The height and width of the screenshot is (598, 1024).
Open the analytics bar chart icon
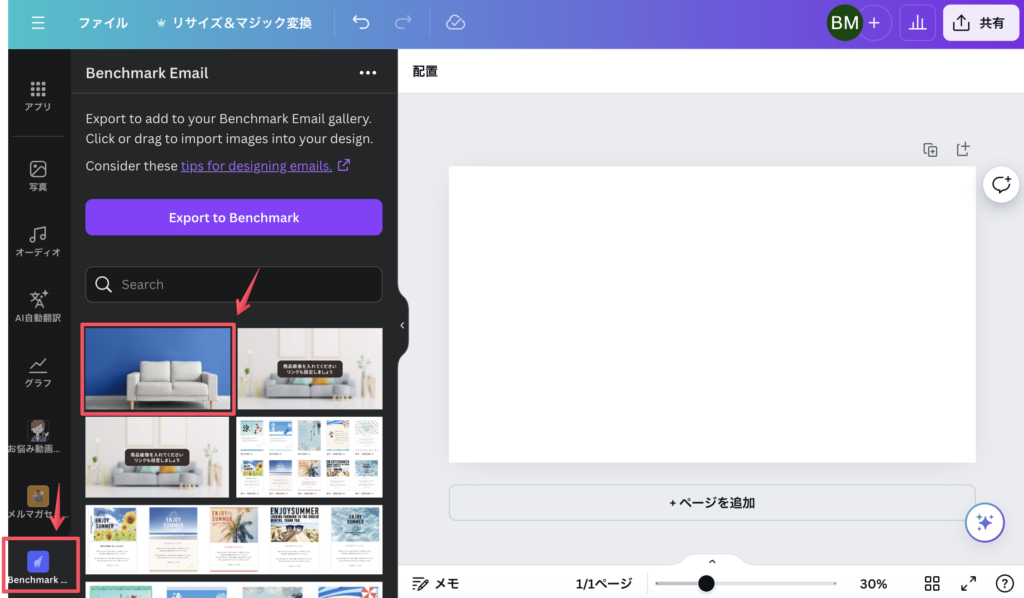[x=917, y=22]
